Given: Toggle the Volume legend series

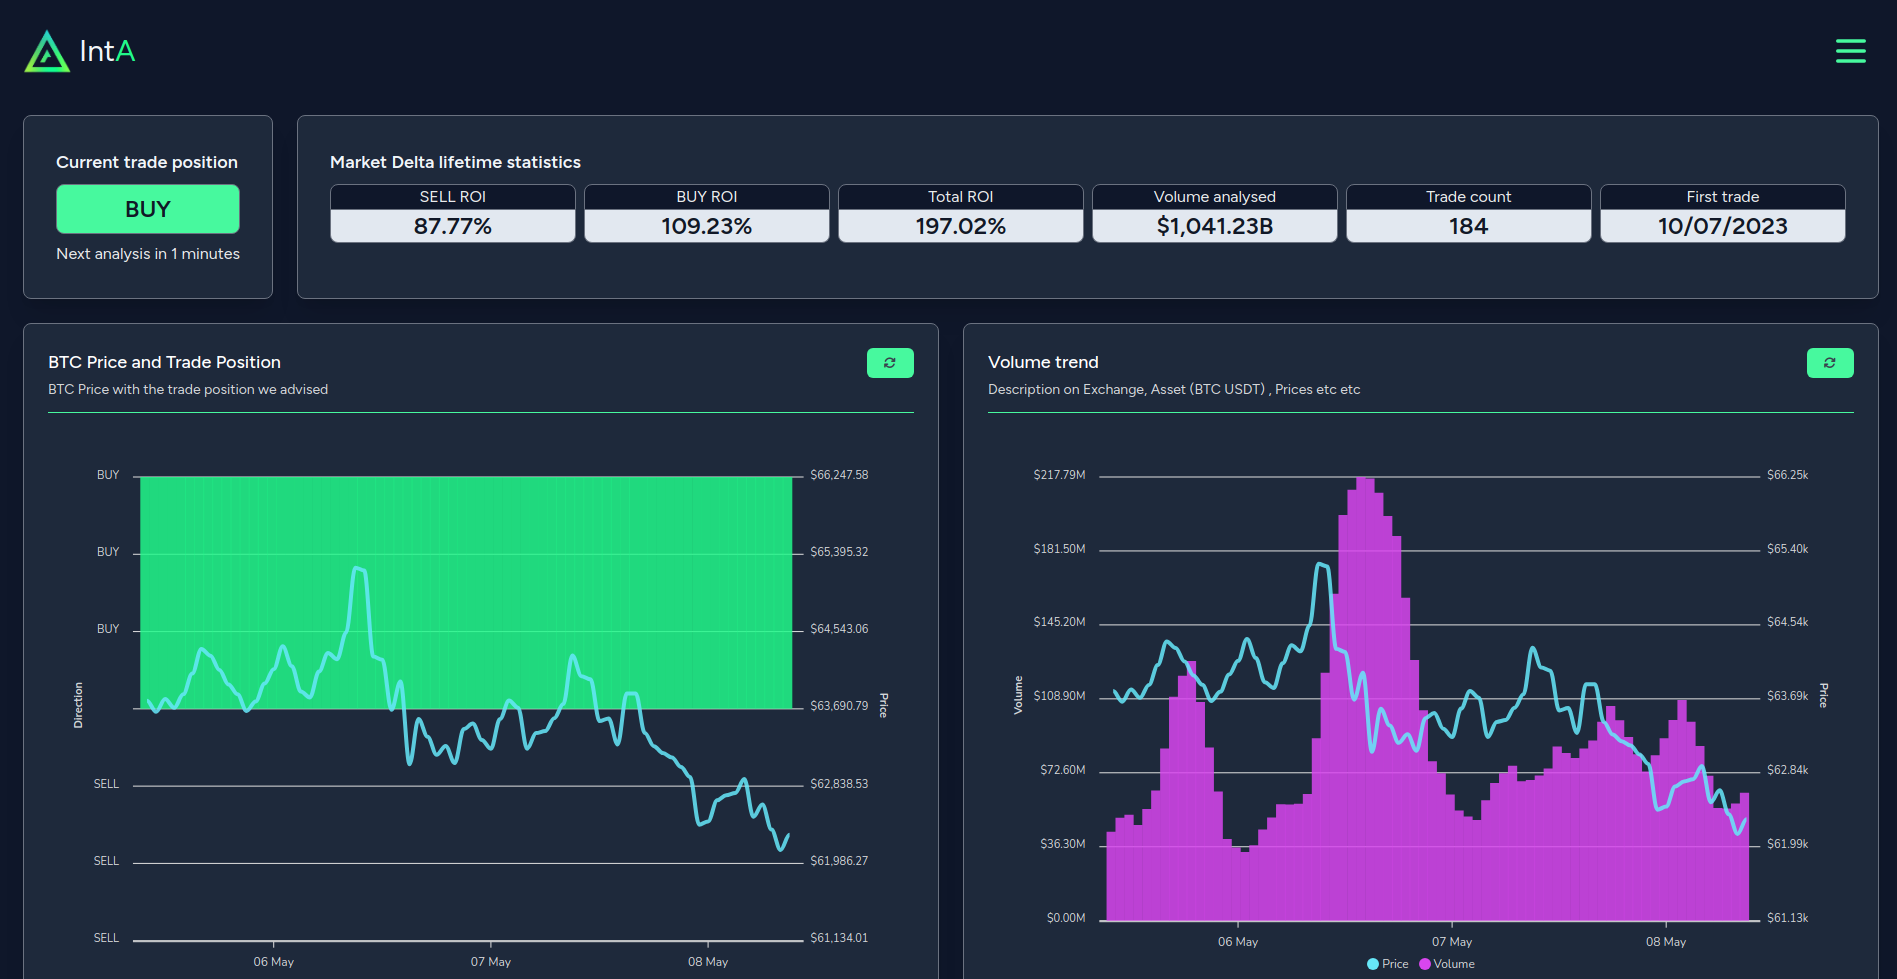Looking at the screenshot, I should pos(1447,964).
